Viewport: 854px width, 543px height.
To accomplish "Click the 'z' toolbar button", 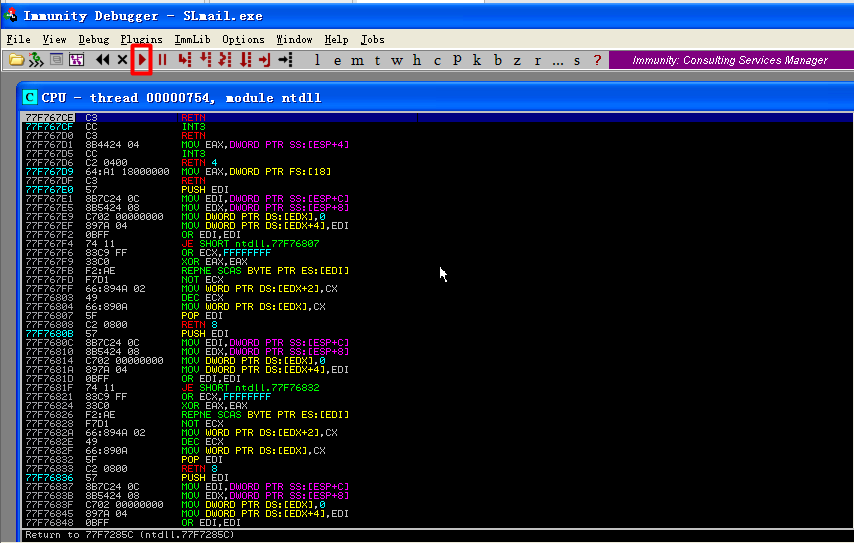I will tap(517, 60).
